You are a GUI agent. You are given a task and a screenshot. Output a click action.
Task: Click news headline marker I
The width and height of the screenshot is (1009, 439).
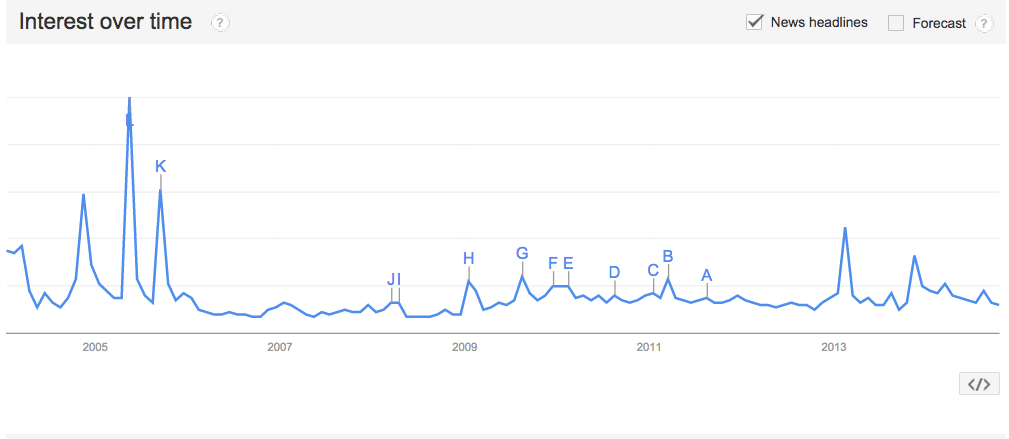(398, 279)
